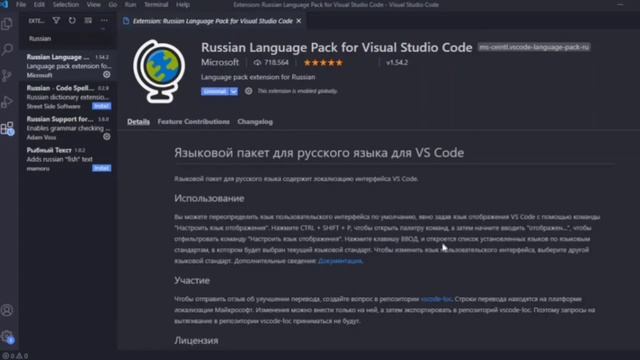
Task: Expand the Uninstall dropdown arrow
Action: (x=233, y=91)
